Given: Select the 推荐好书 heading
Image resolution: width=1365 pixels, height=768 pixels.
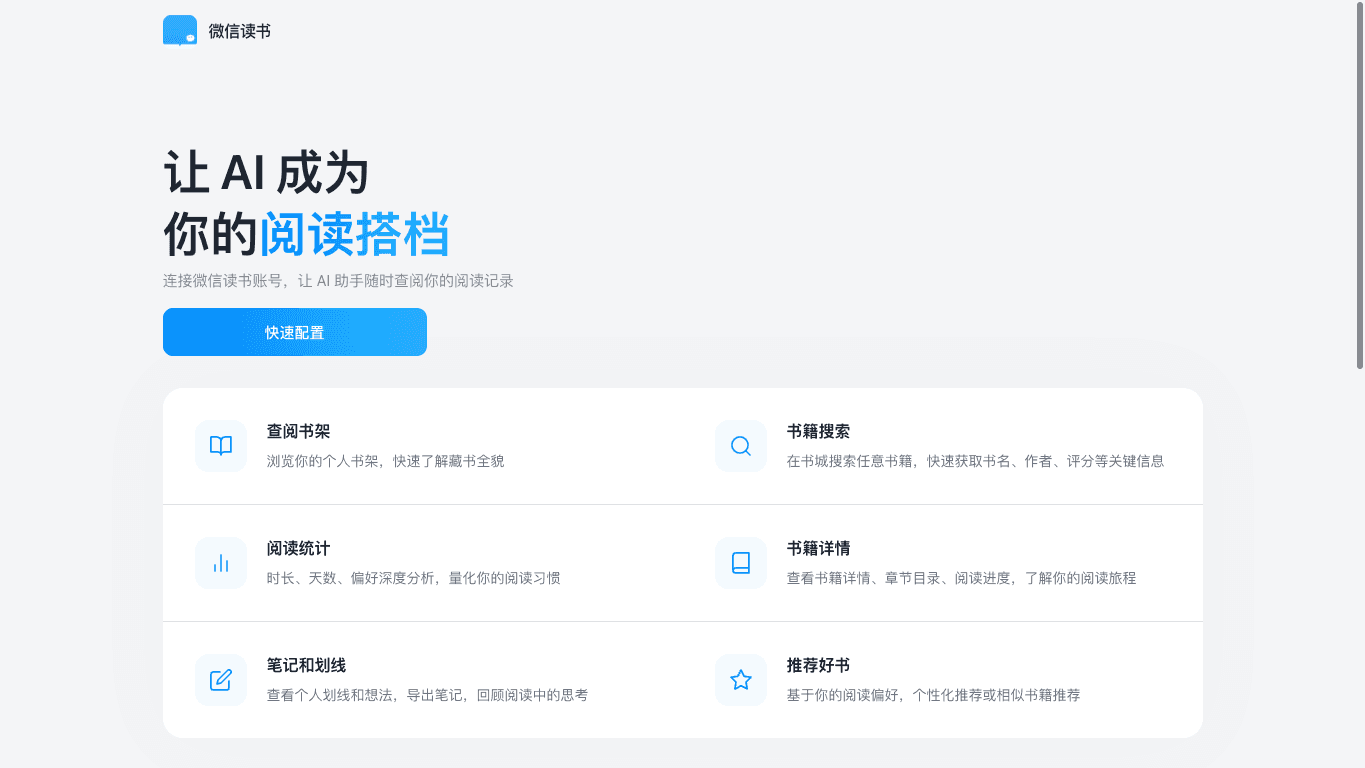Looking at the screenshot, I should pyautogui.click(x=818, y=666).
